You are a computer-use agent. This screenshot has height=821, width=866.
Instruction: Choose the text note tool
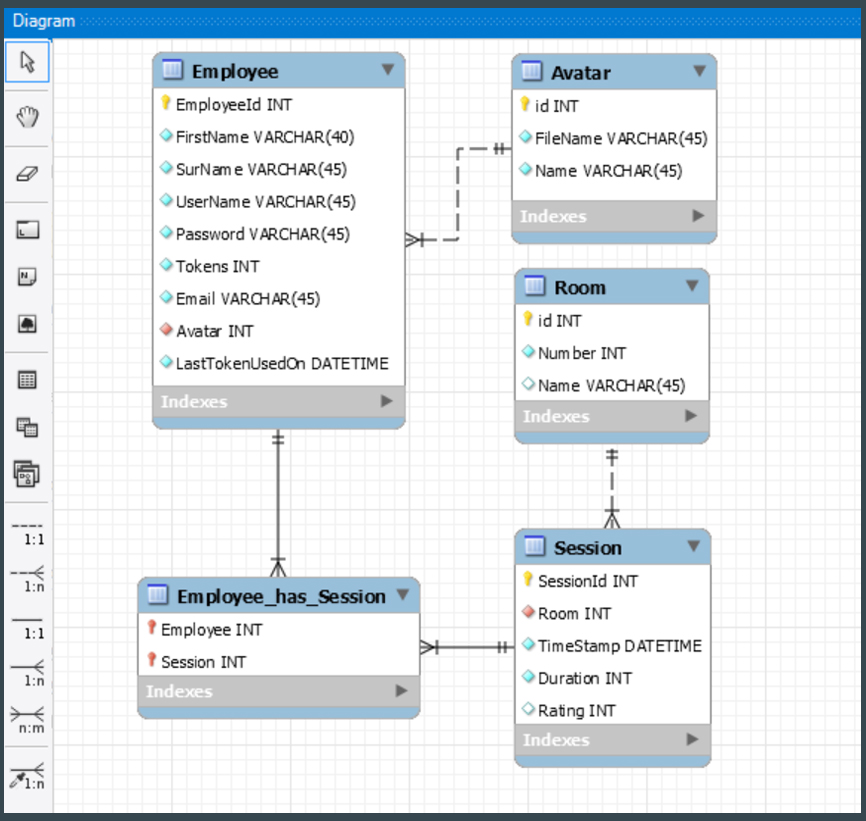coord(27,276)
